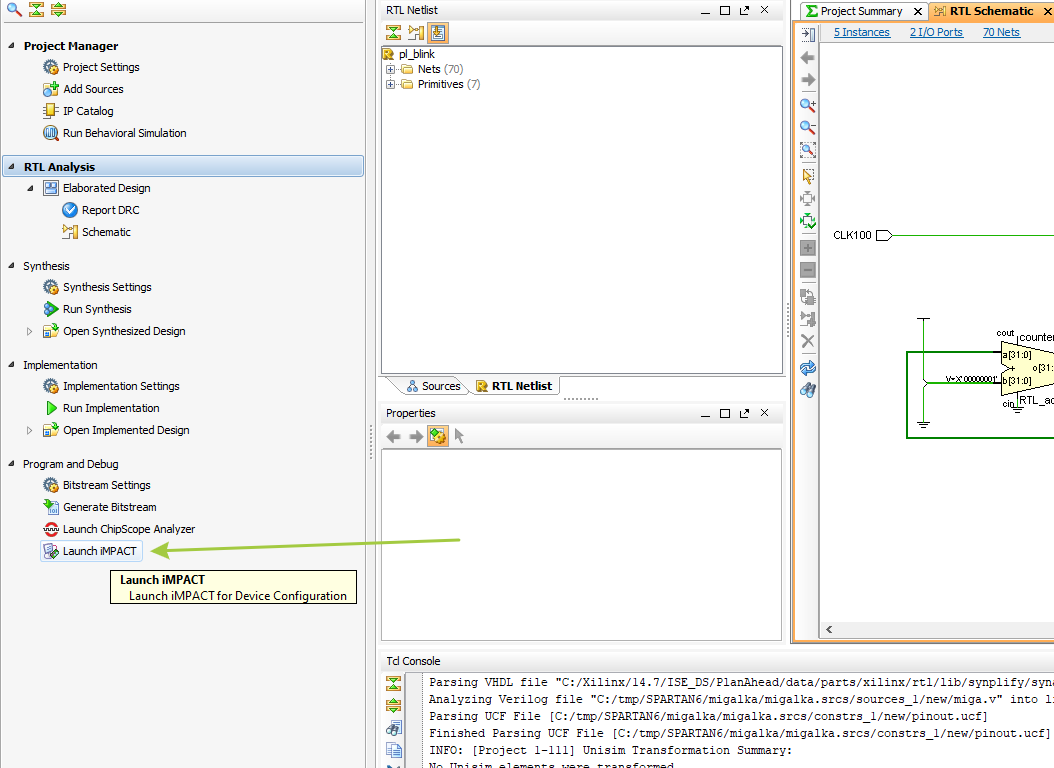Click the binoculars Find icon in schematic toolbar
This screenshot has width=1054, height=768.
(x=808, y=390)
